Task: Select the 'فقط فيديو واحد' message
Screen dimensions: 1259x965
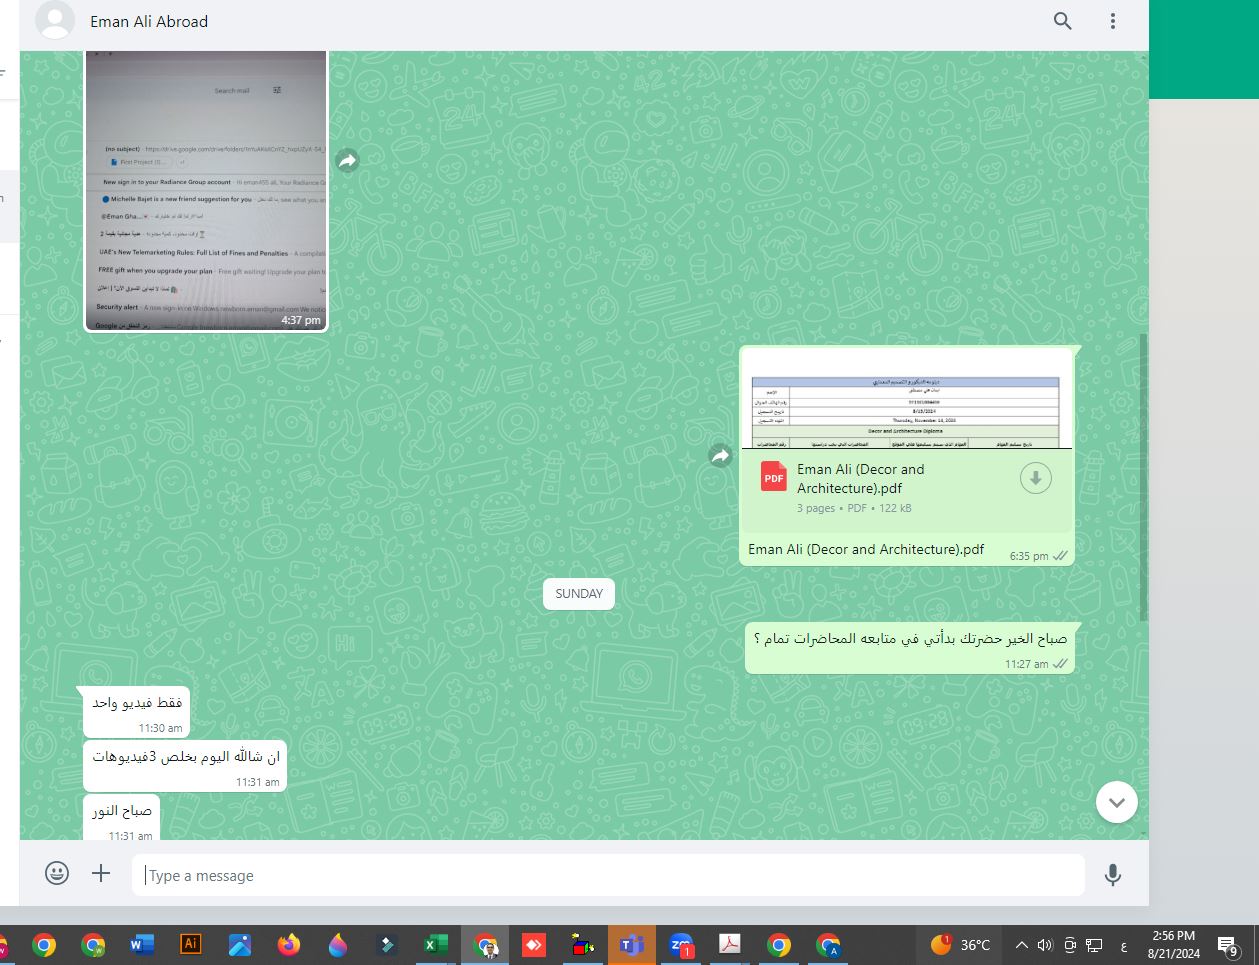Action: [136, 712]
